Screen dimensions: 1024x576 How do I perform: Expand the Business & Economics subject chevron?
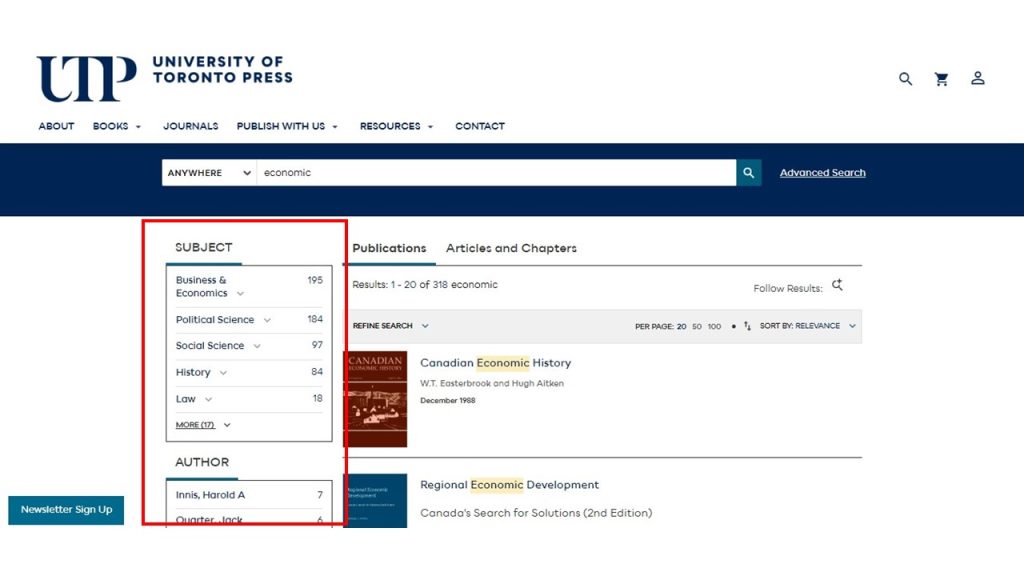click(x=240, y=294)
